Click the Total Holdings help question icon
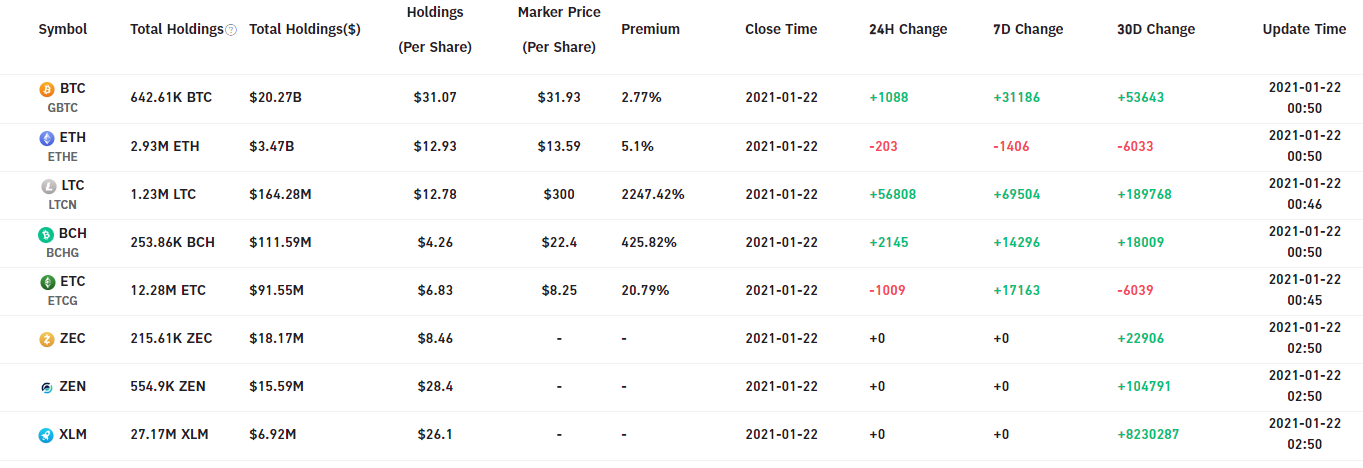 tap(231, 30)
